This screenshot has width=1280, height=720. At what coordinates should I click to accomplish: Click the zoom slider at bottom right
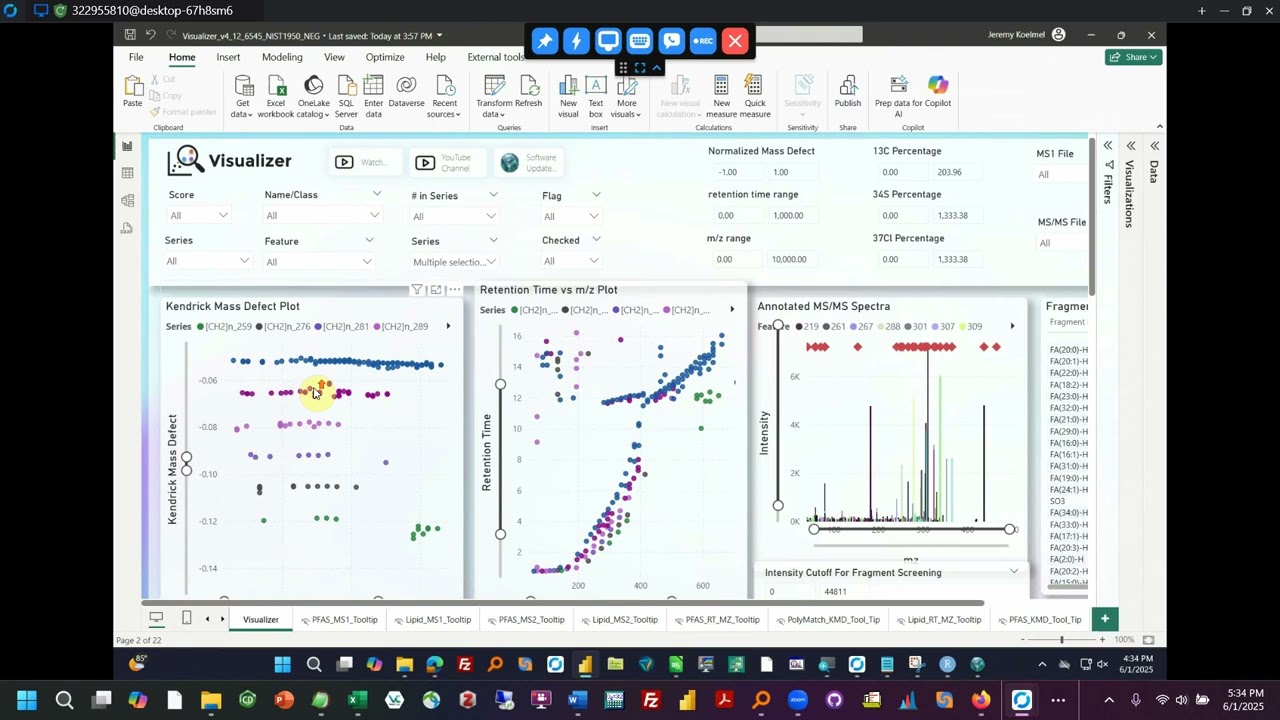click(1062, 640)
